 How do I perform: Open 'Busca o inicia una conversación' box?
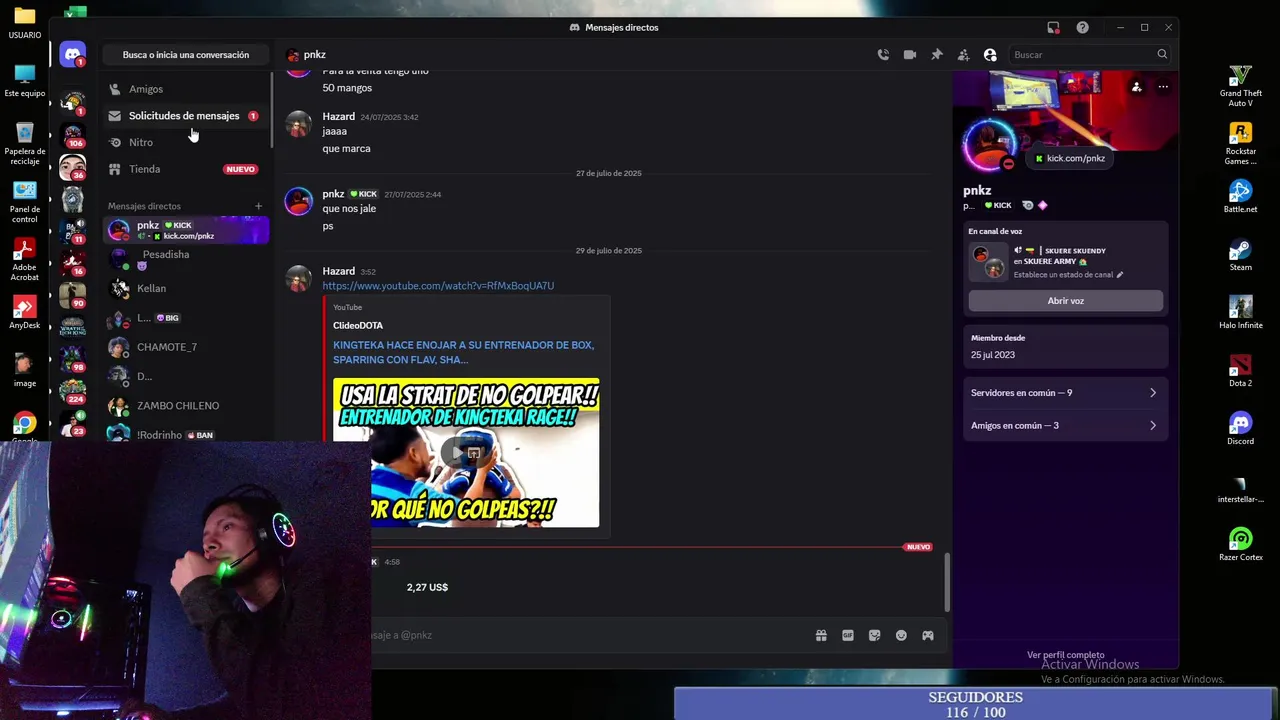(x=186, y=55)
